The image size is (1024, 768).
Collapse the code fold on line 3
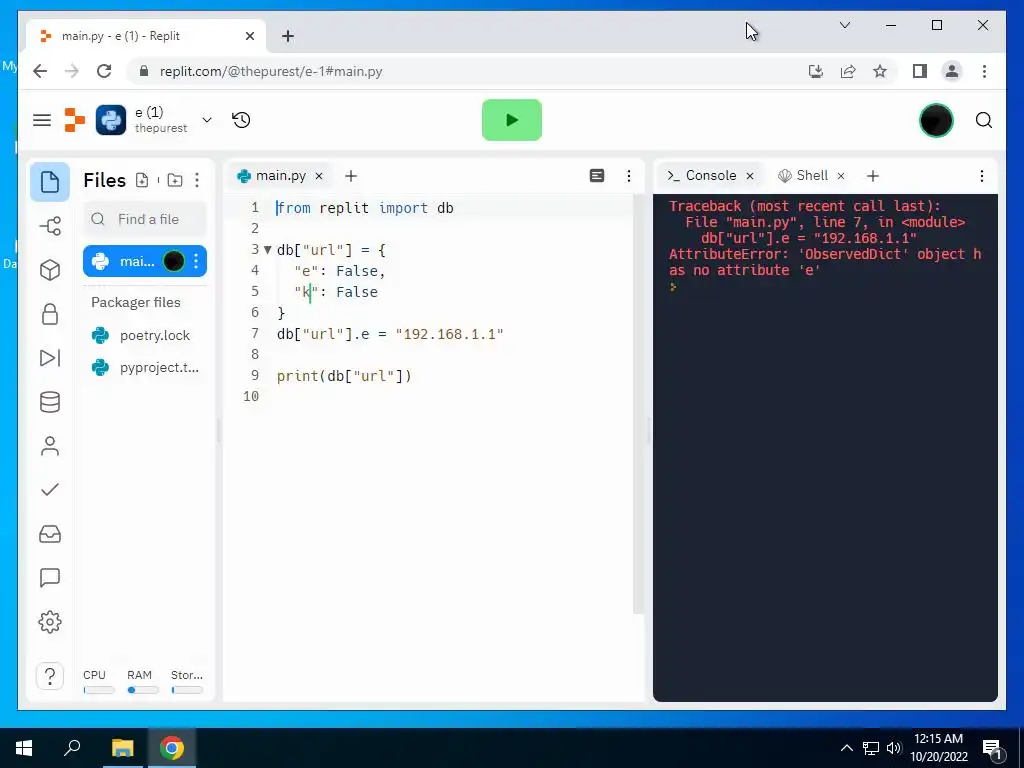click(267, 249)
